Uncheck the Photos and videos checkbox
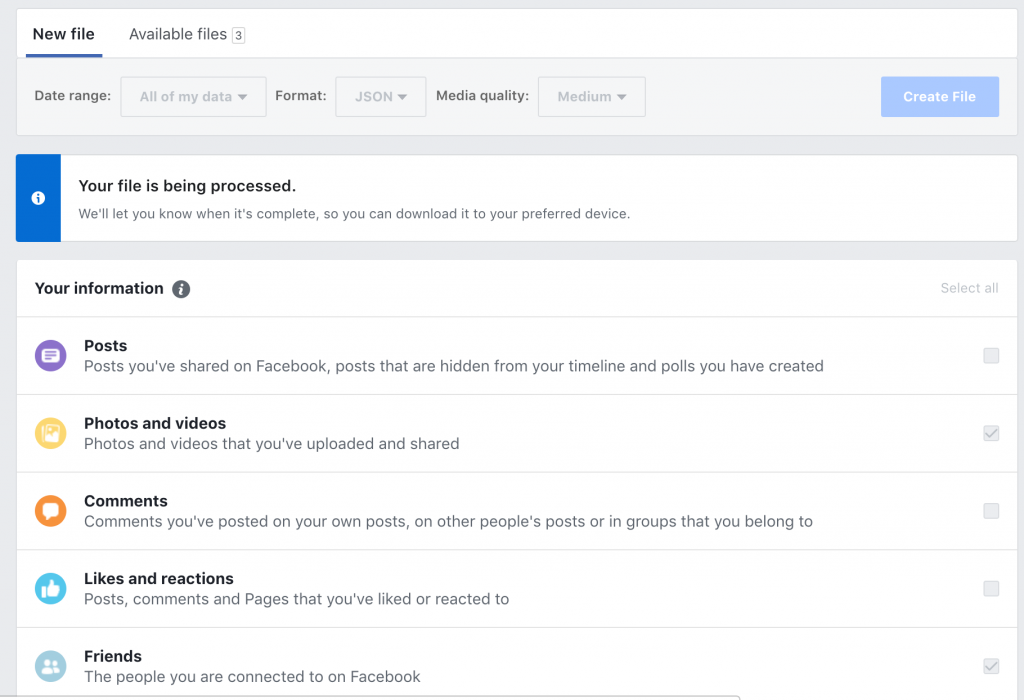The width and height of the screenshot is (1024, 700). pos(991,433)
